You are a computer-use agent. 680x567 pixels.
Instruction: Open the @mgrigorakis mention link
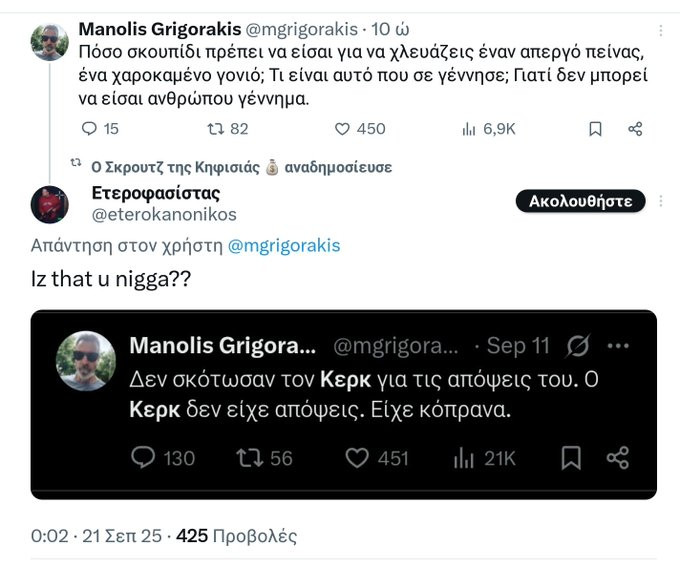pos(284,245)
